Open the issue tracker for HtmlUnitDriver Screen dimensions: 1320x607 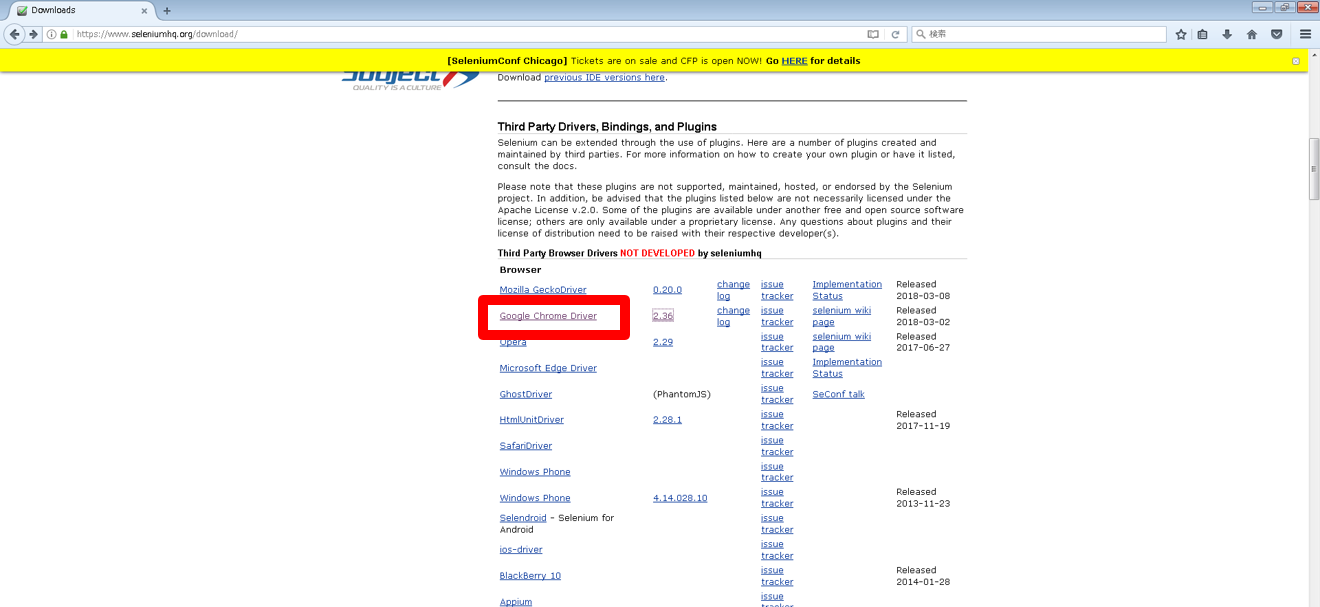tap(777, 420)
